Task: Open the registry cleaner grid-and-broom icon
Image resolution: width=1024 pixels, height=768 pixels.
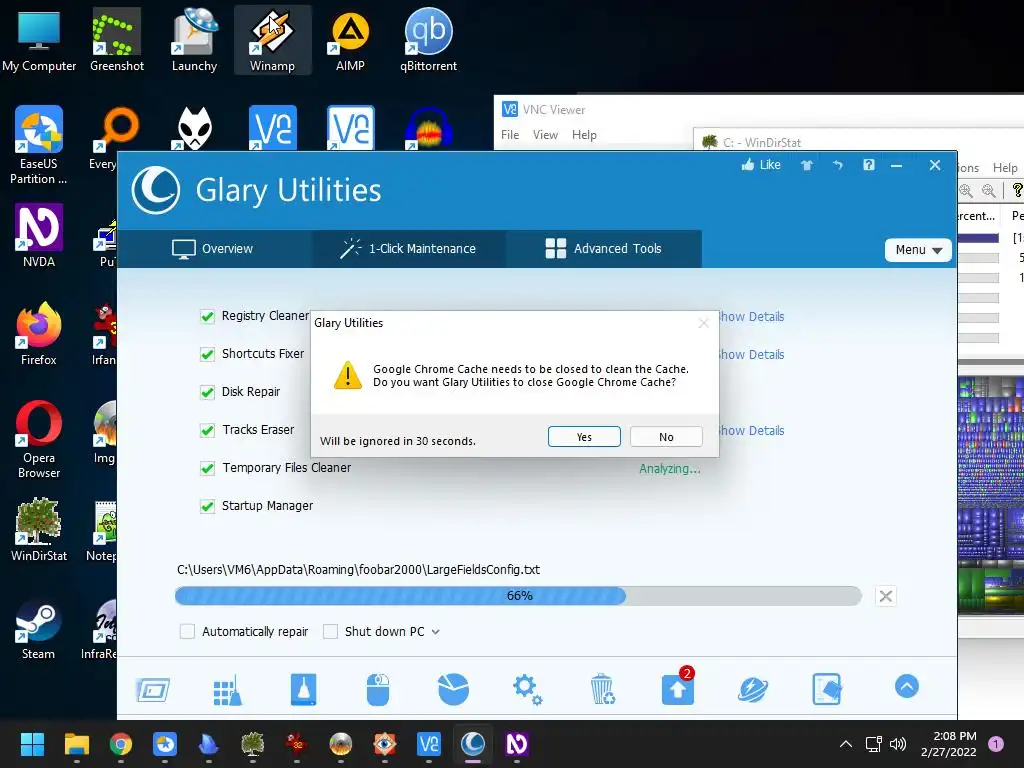Action: (x=227, y=690)
